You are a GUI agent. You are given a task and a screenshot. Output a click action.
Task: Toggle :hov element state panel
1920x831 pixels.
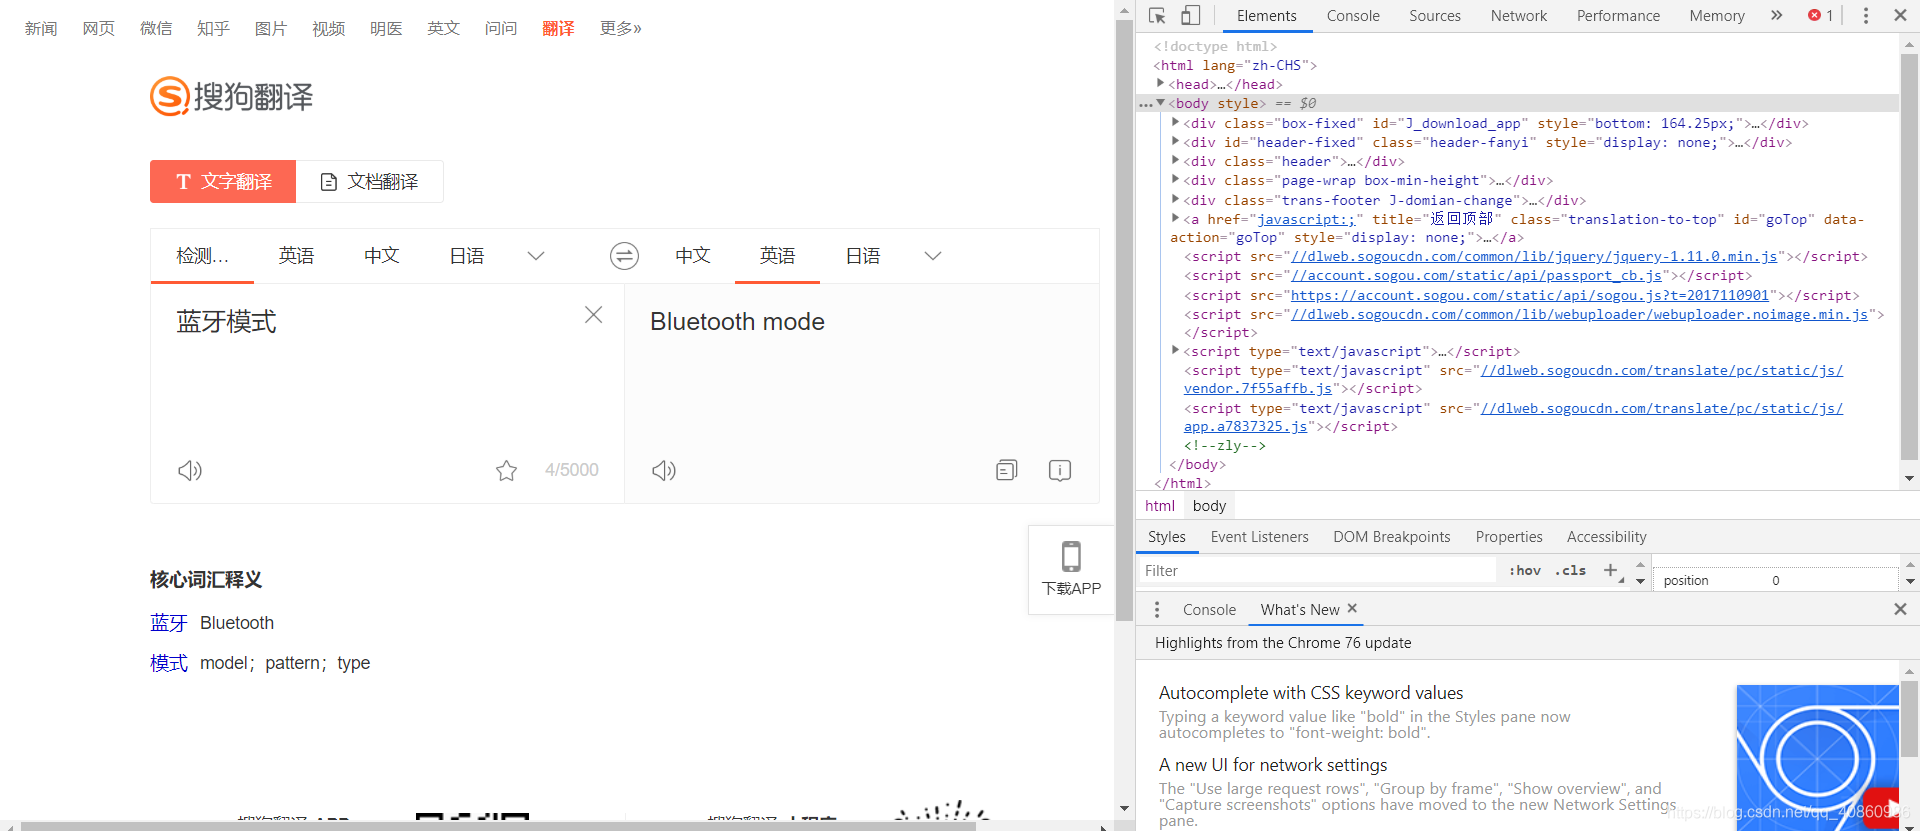click(1525, 570)
